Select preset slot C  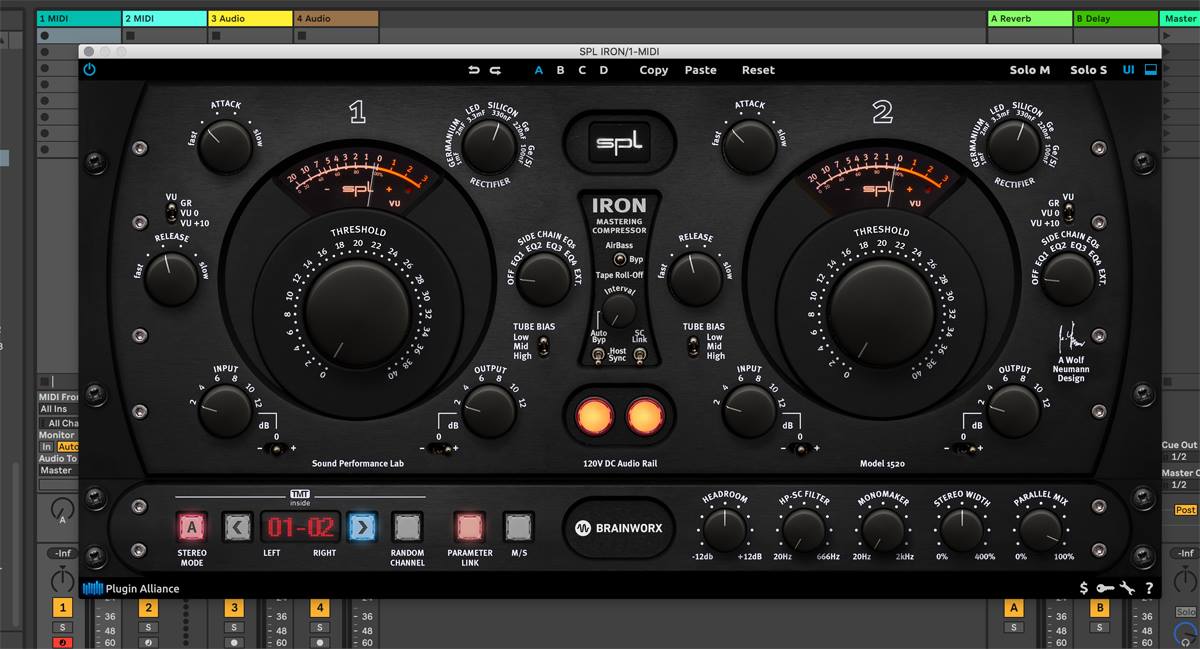point(582,70)
